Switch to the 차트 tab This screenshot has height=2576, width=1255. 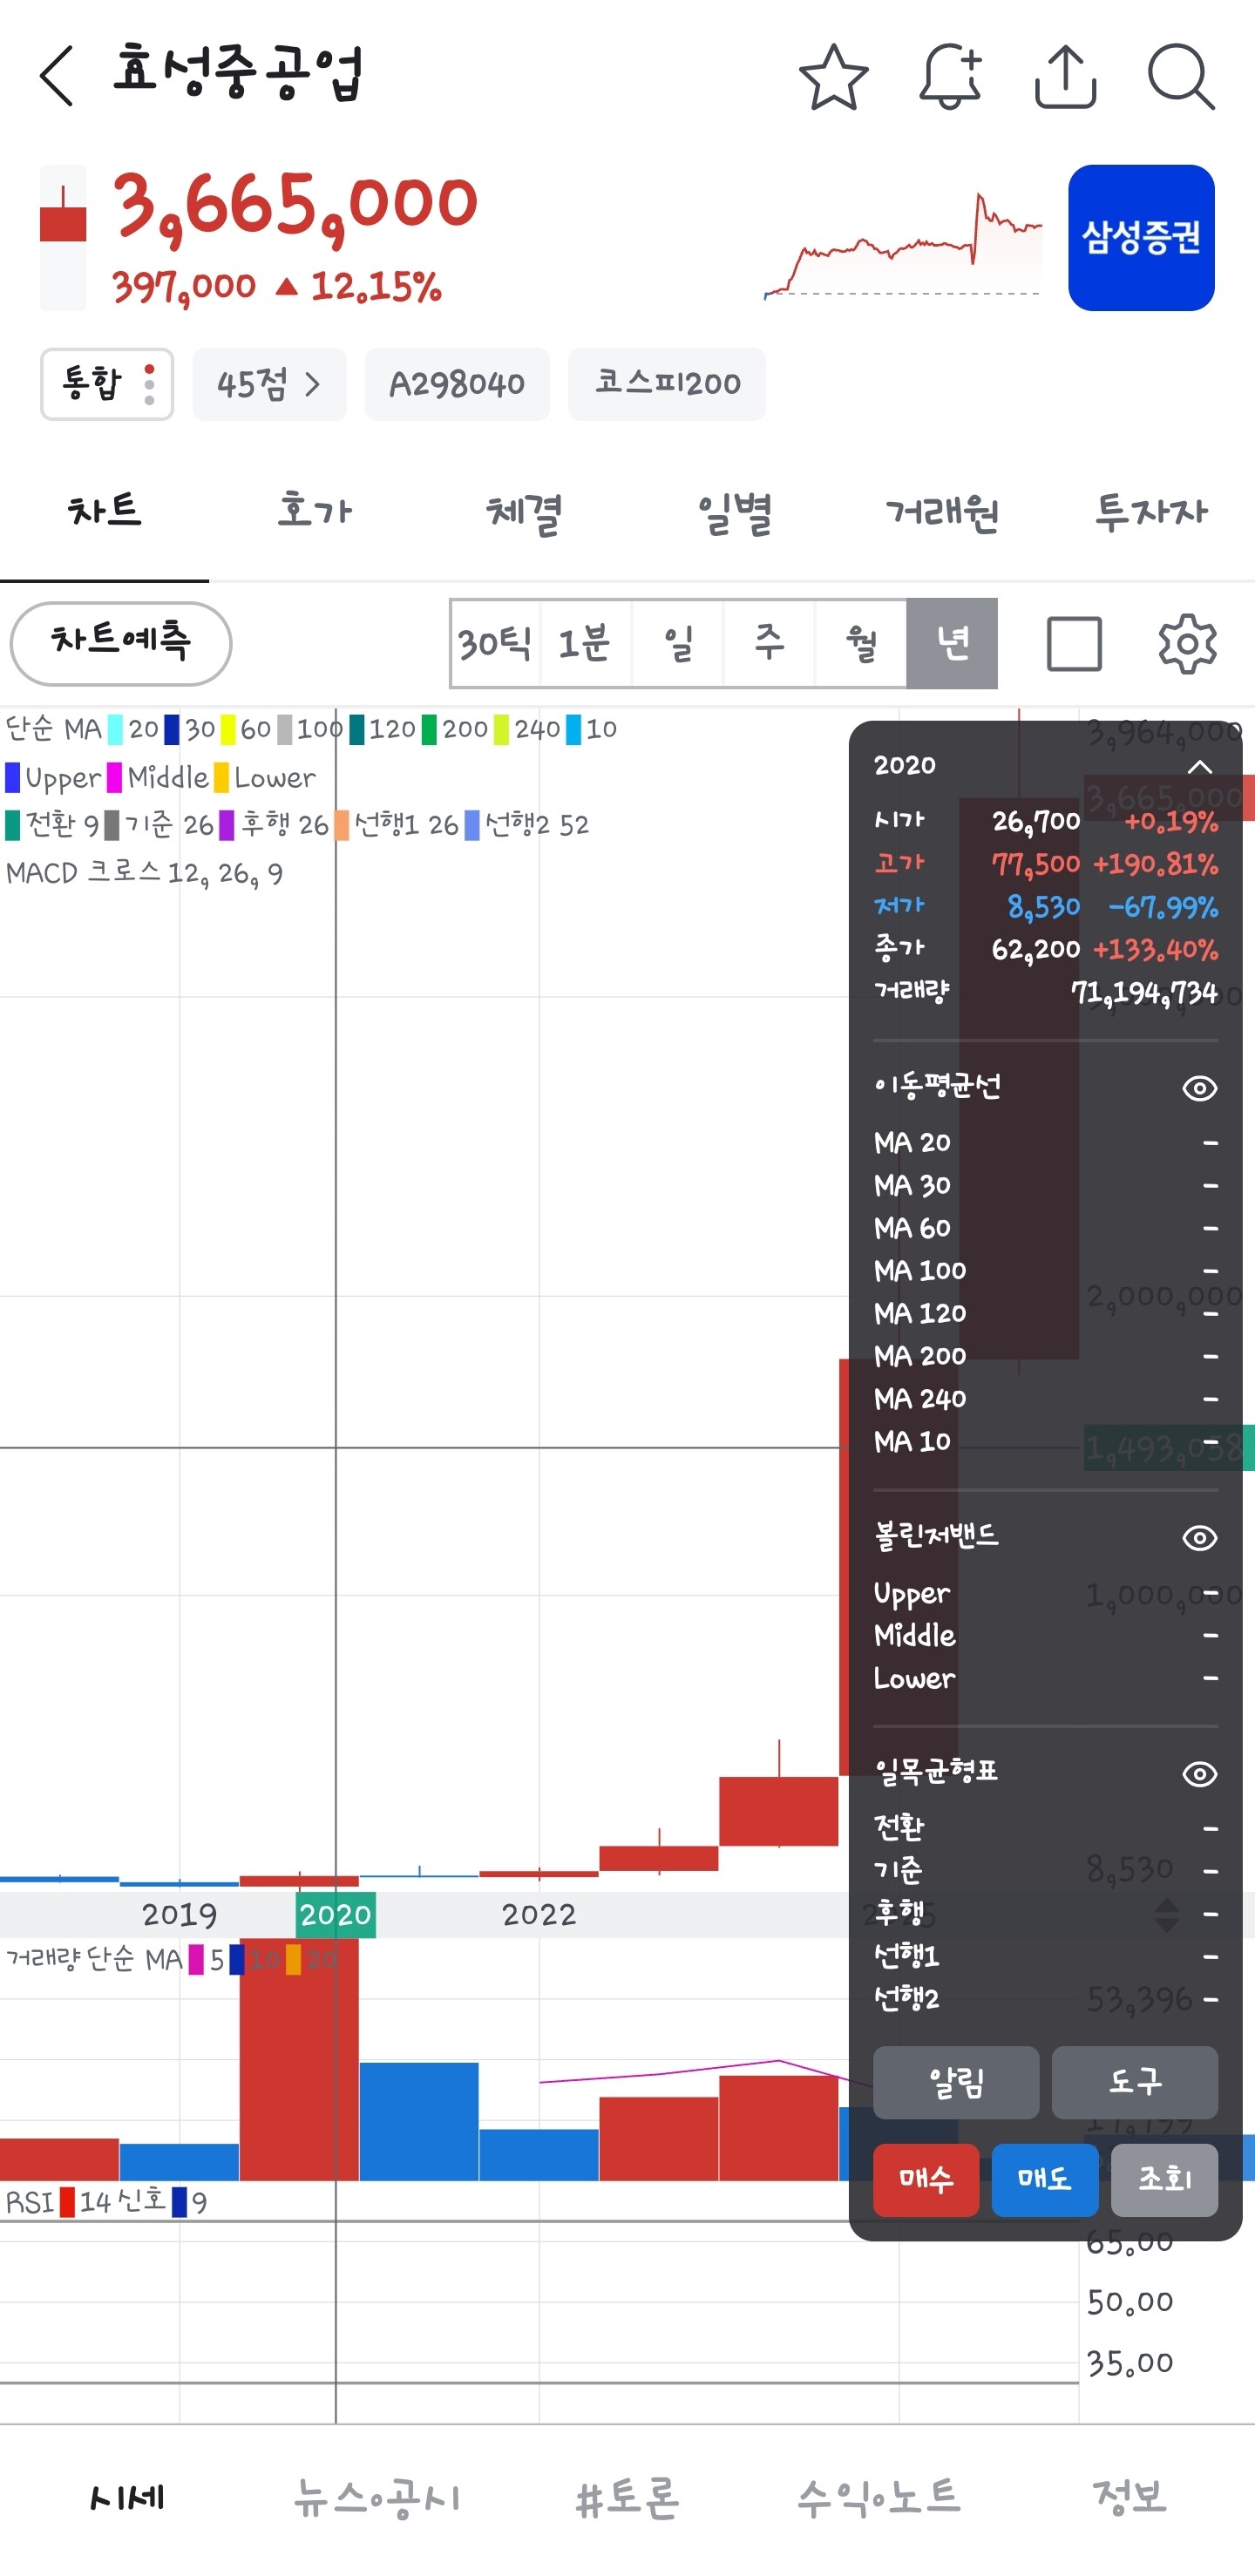pos(104,511)
